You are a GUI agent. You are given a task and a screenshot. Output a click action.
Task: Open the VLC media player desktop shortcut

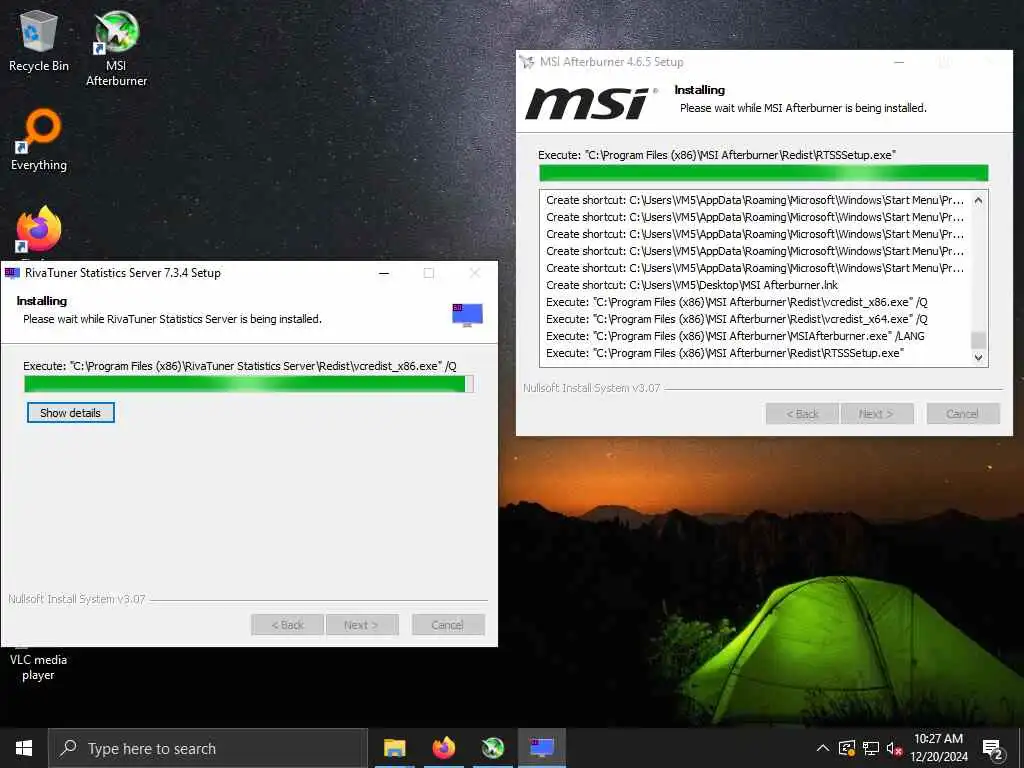[x=39, y=665]
